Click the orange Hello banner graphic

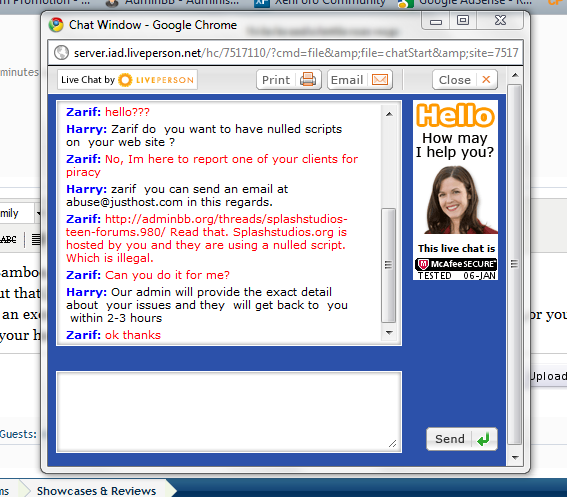coord(455,115)
